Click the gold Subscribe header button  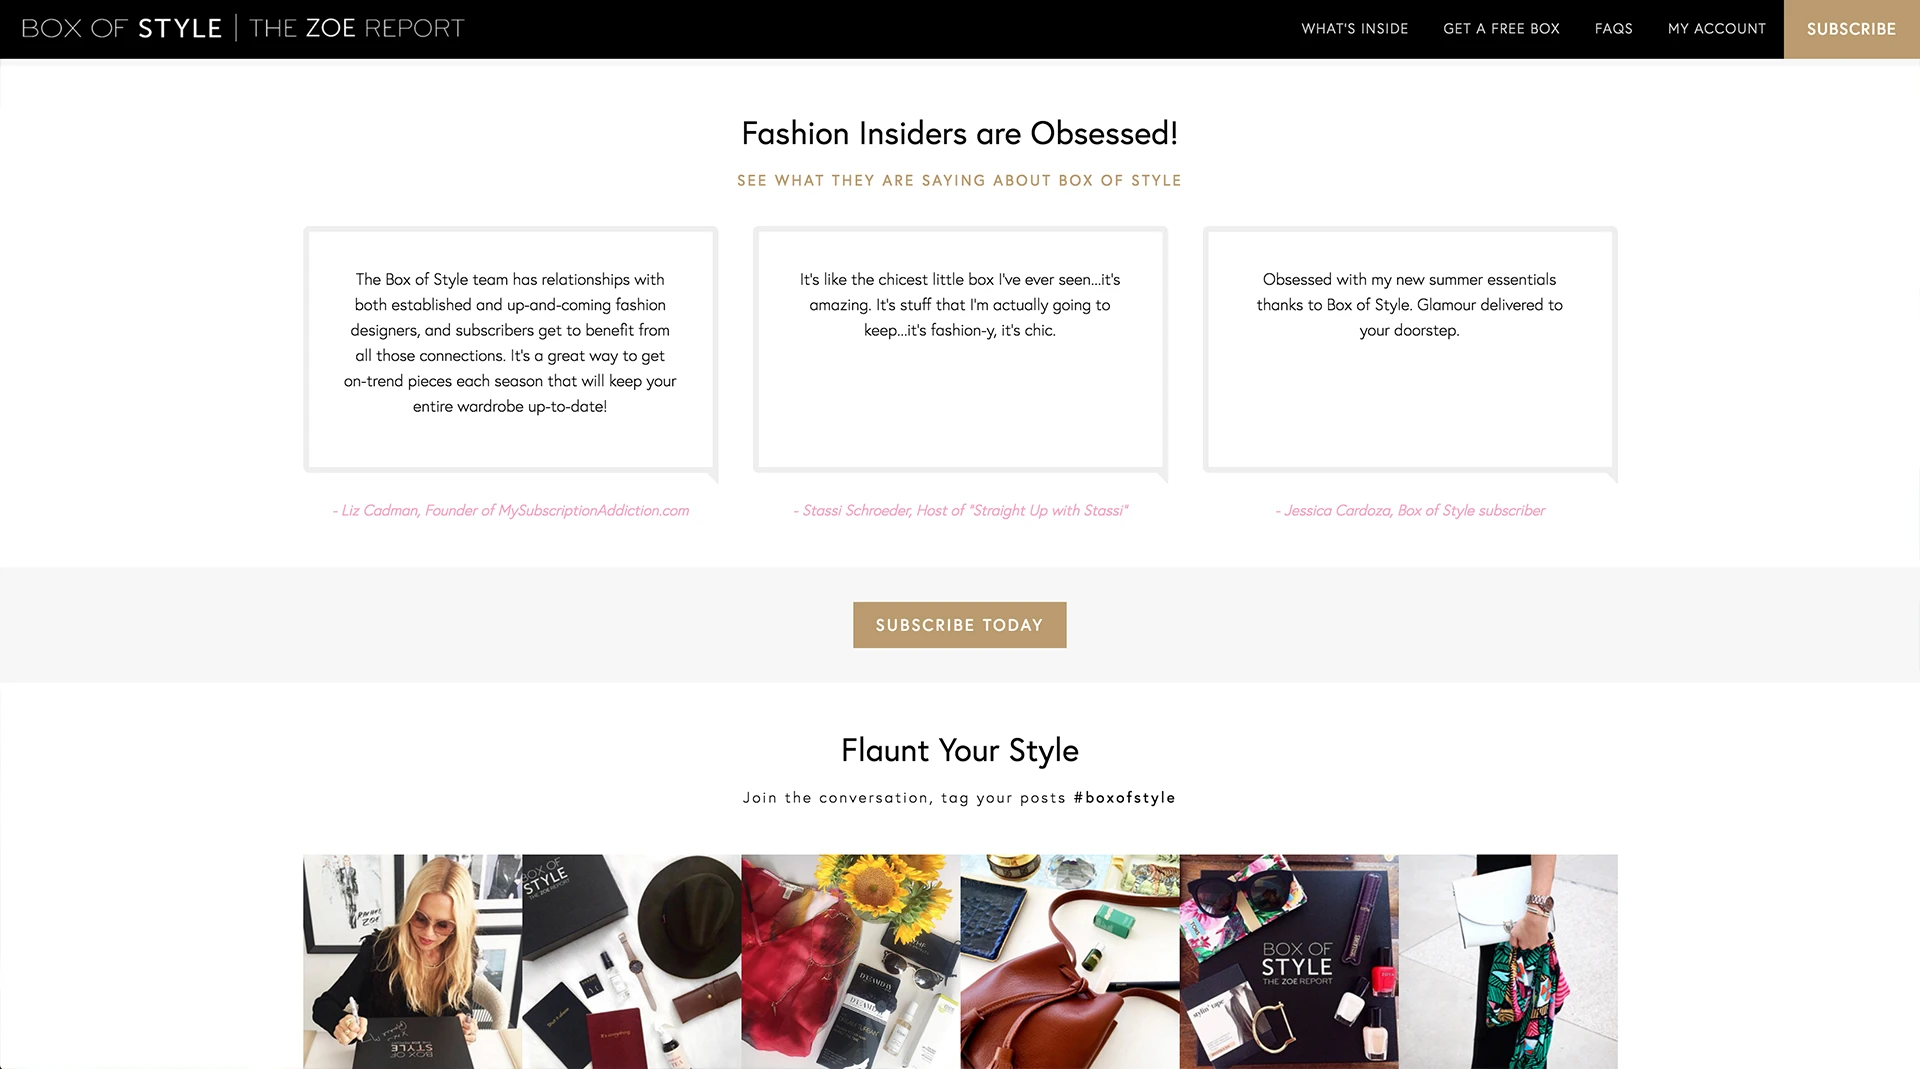[x=1851, y=29]
